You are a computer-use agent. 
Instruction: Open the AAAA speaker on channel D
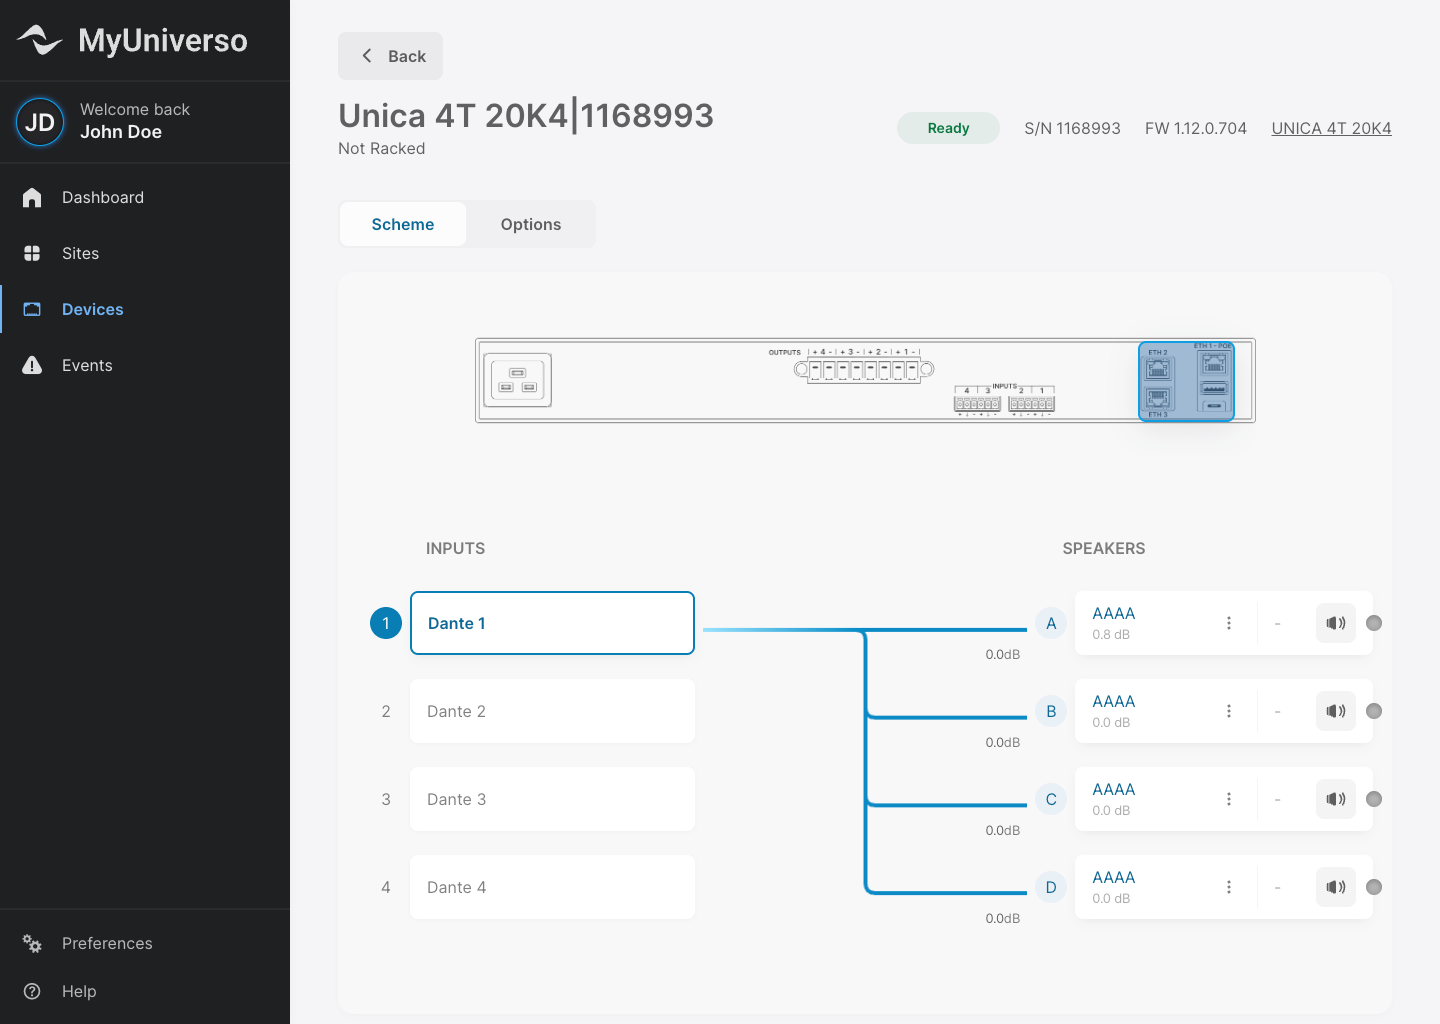[x=1114, y=877]
